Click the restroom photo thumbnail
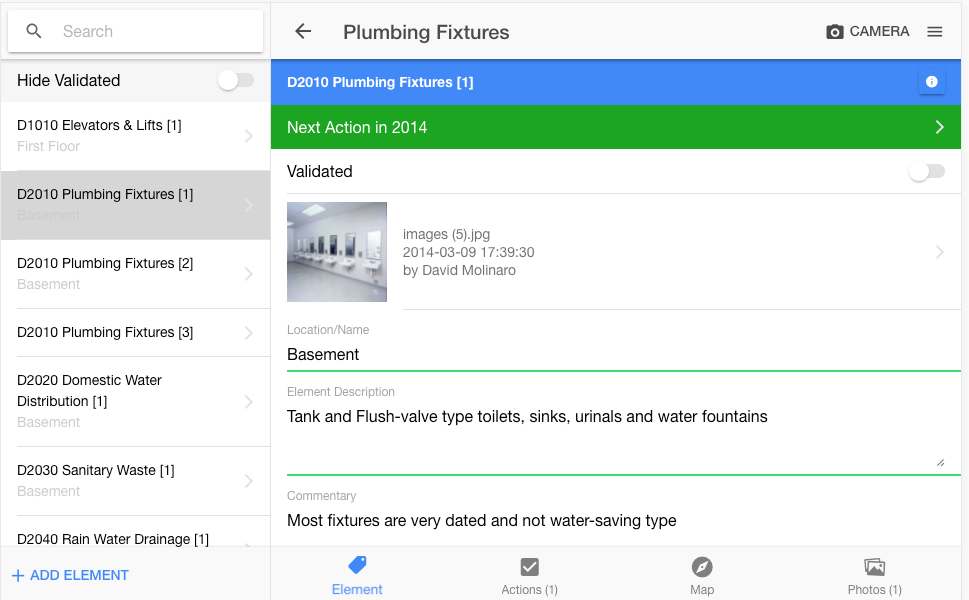The image size is (969, 600). point(337,252)
